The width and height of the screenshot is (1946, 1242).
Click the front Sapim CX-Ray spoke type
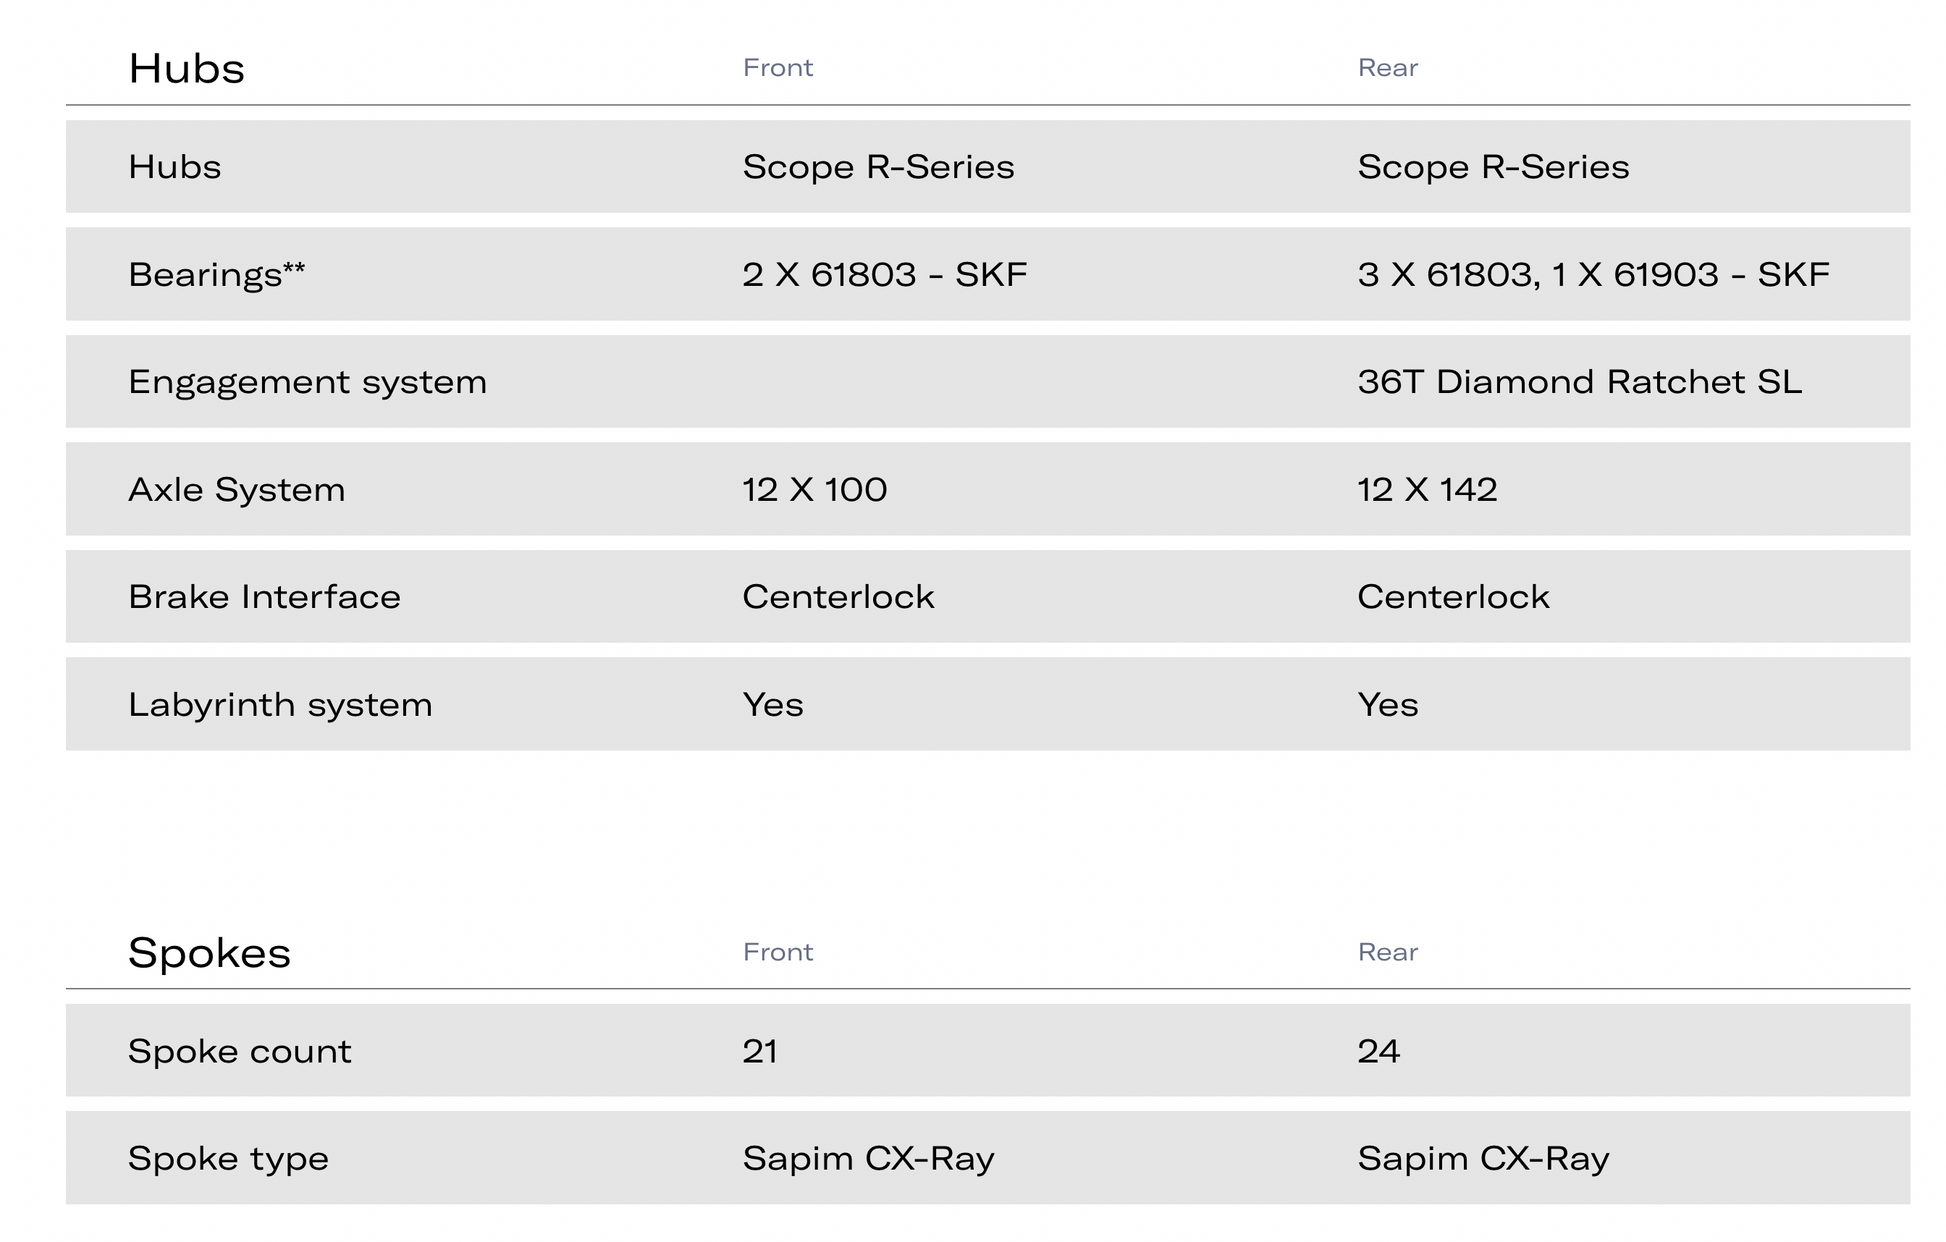pos(868,1159)
